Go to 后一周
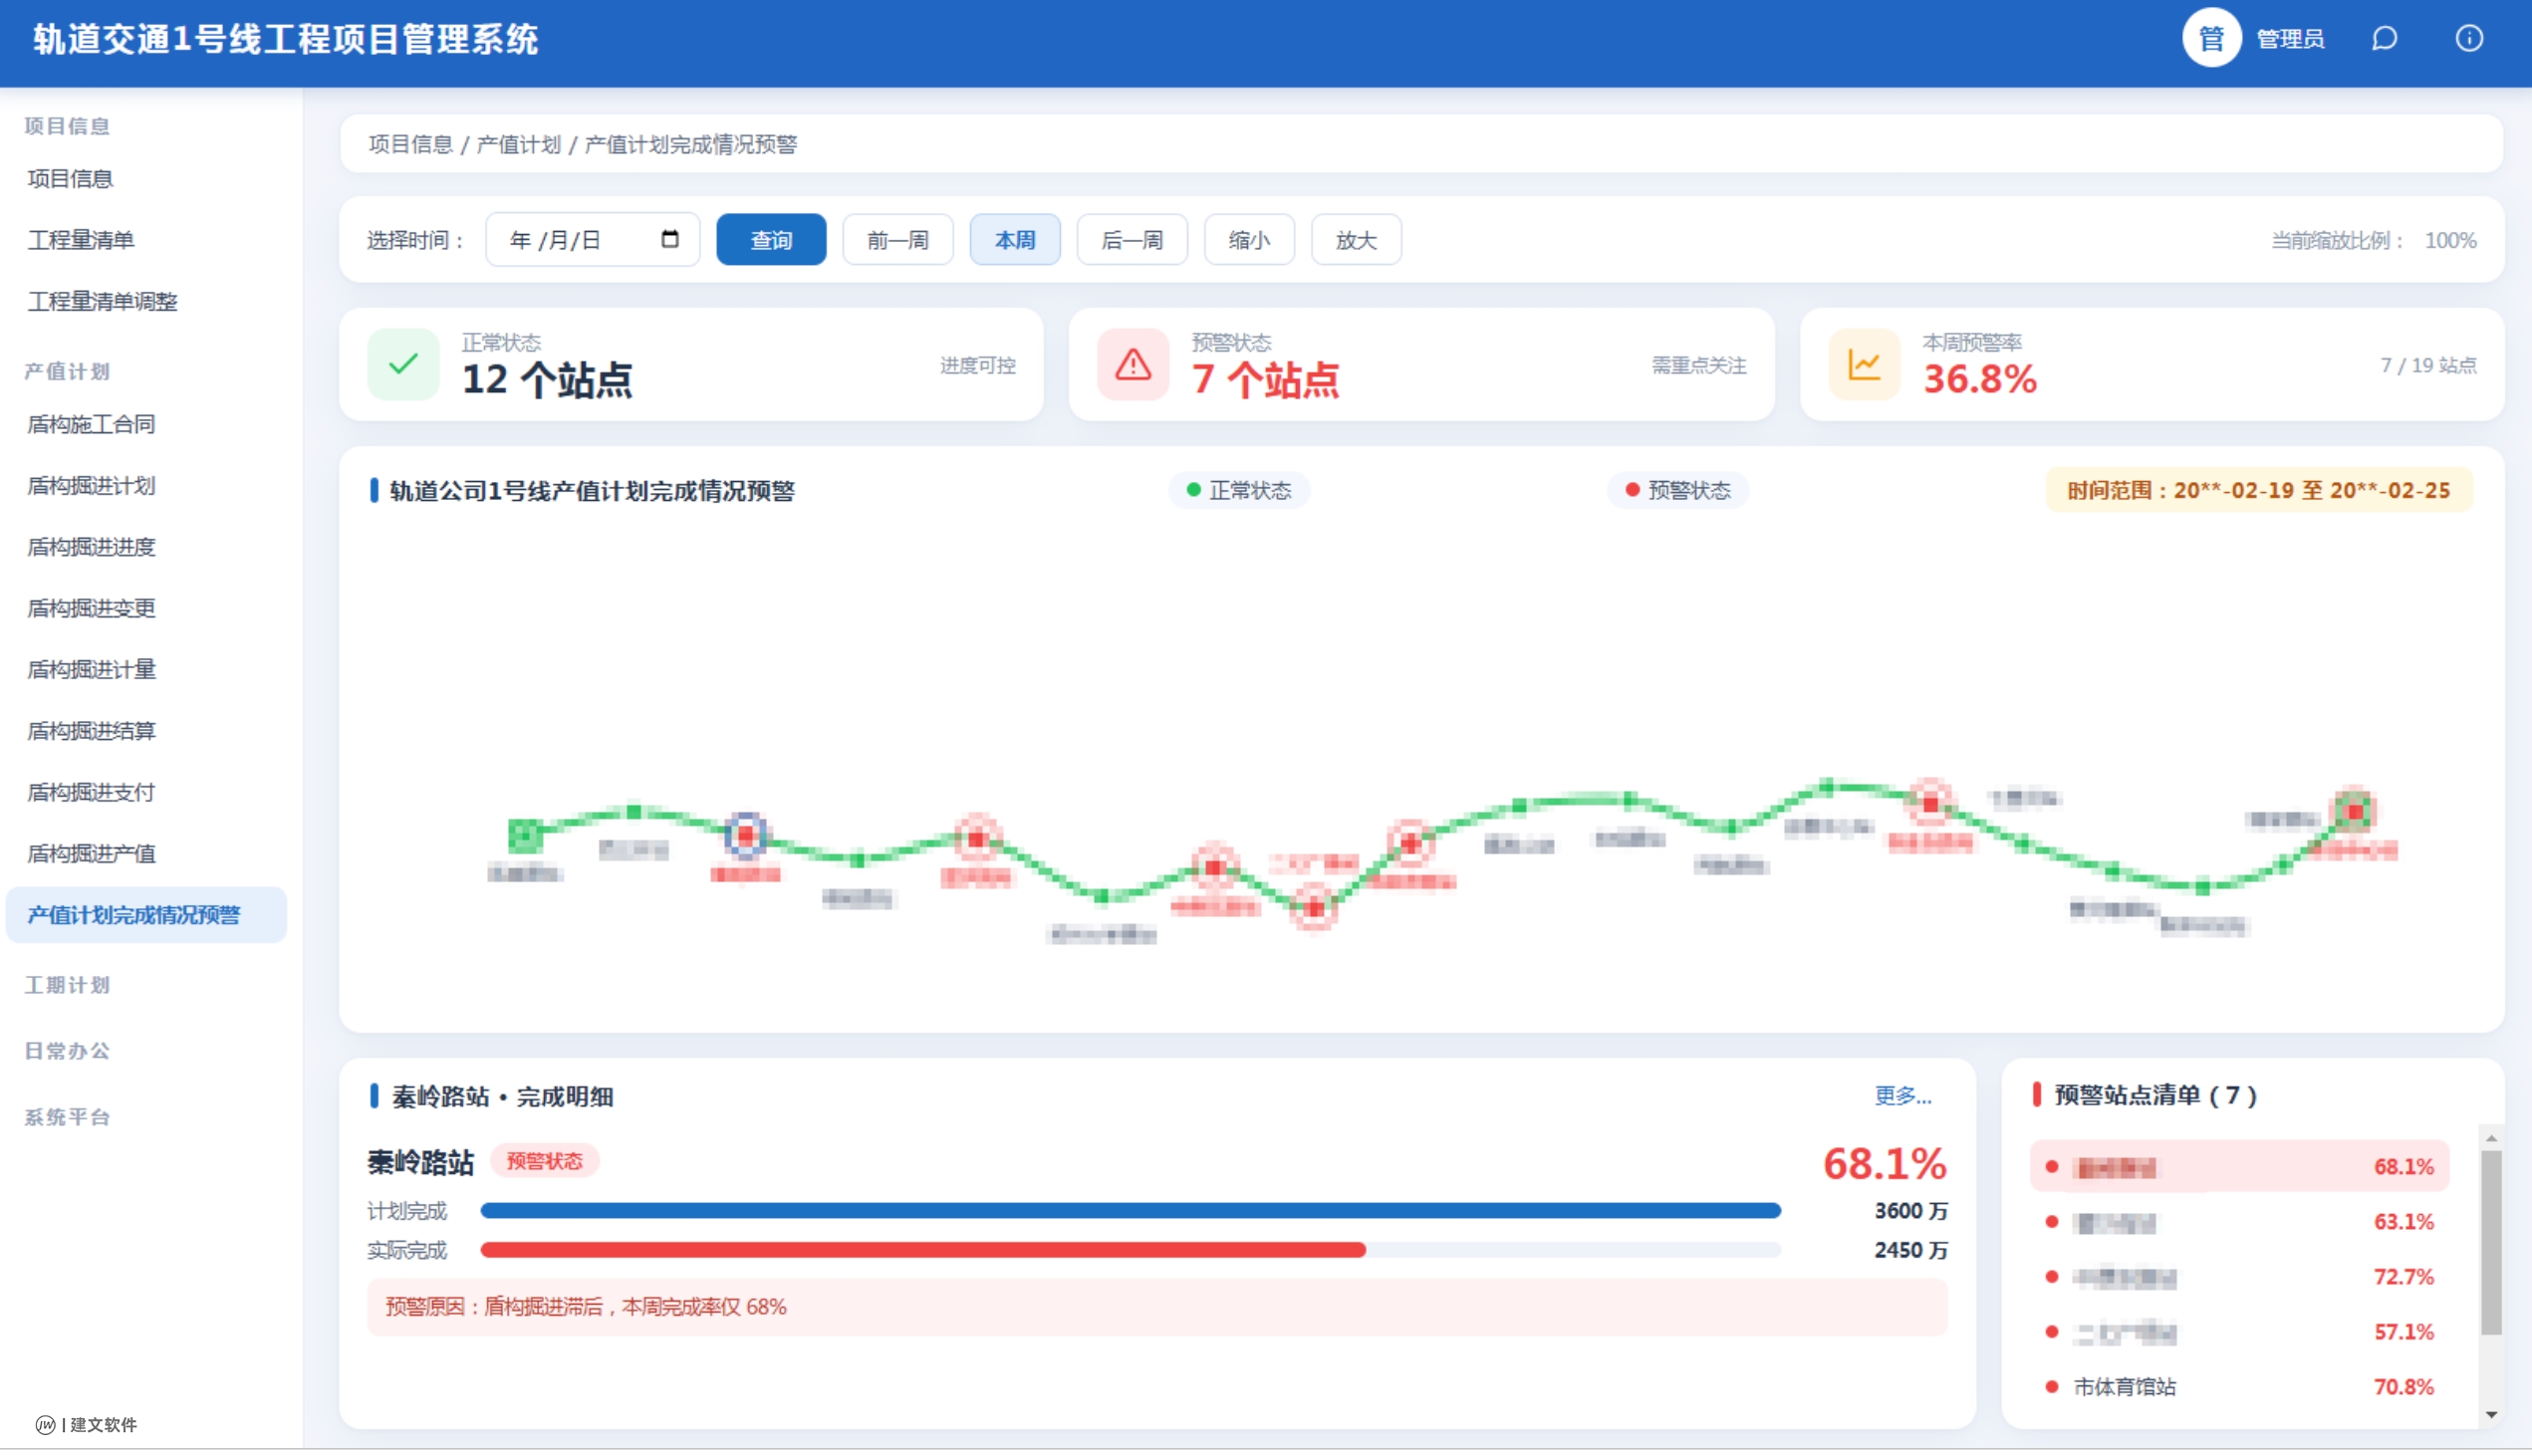Image resolution: width=2532 pixels, height=1456 pixels. 1132,239
